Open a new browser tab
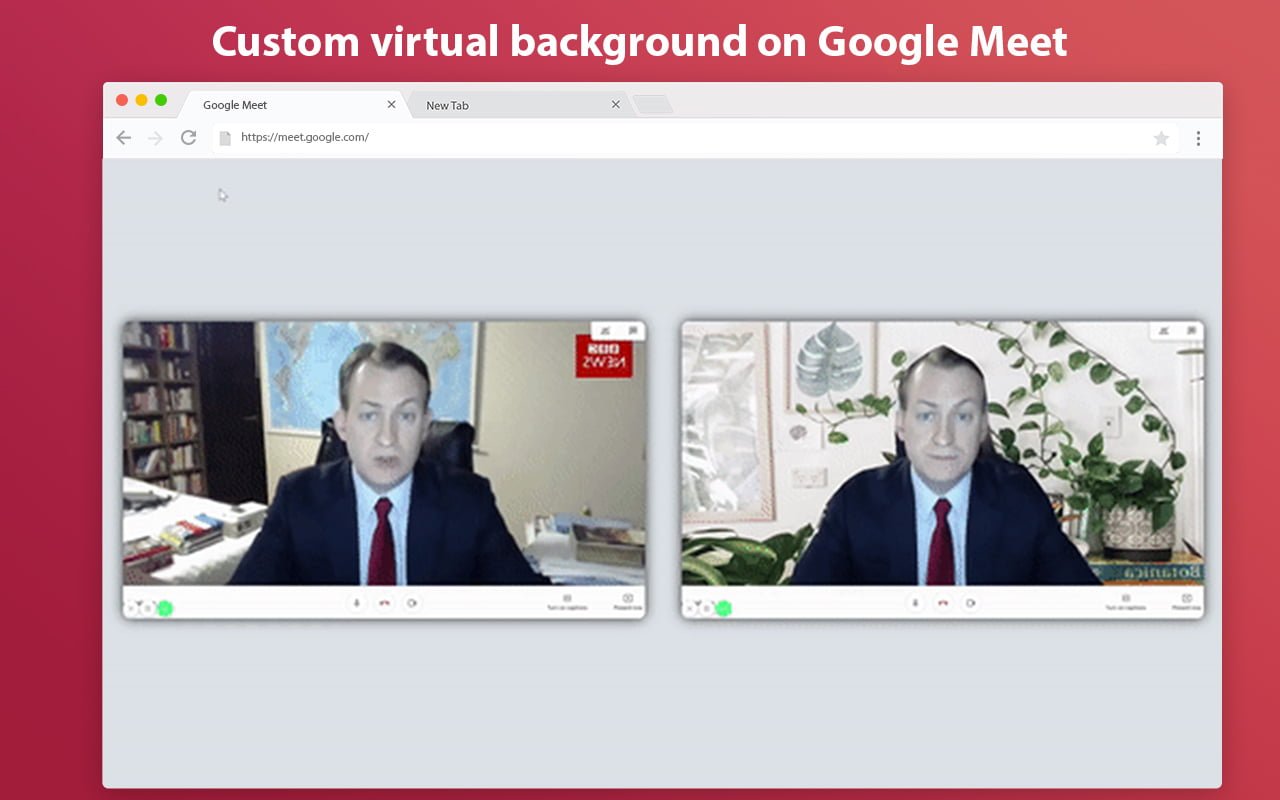This screenshot has width=1280, height=800. tap(653, 104)
